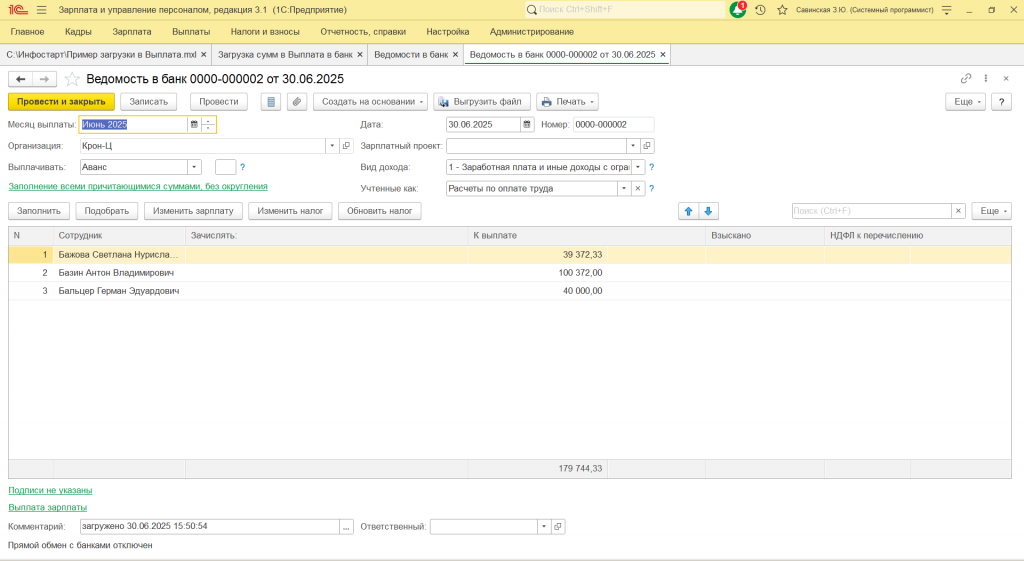Close Пример загрузки в Выплата tab
The width and height of the screenshot is (1024, 561).
(204, 55)
